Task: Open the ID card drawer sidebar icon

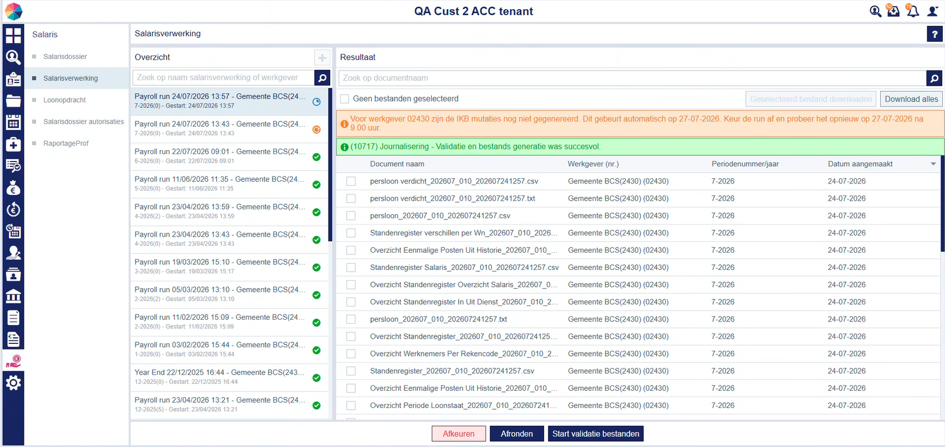Action: [13, 275]
